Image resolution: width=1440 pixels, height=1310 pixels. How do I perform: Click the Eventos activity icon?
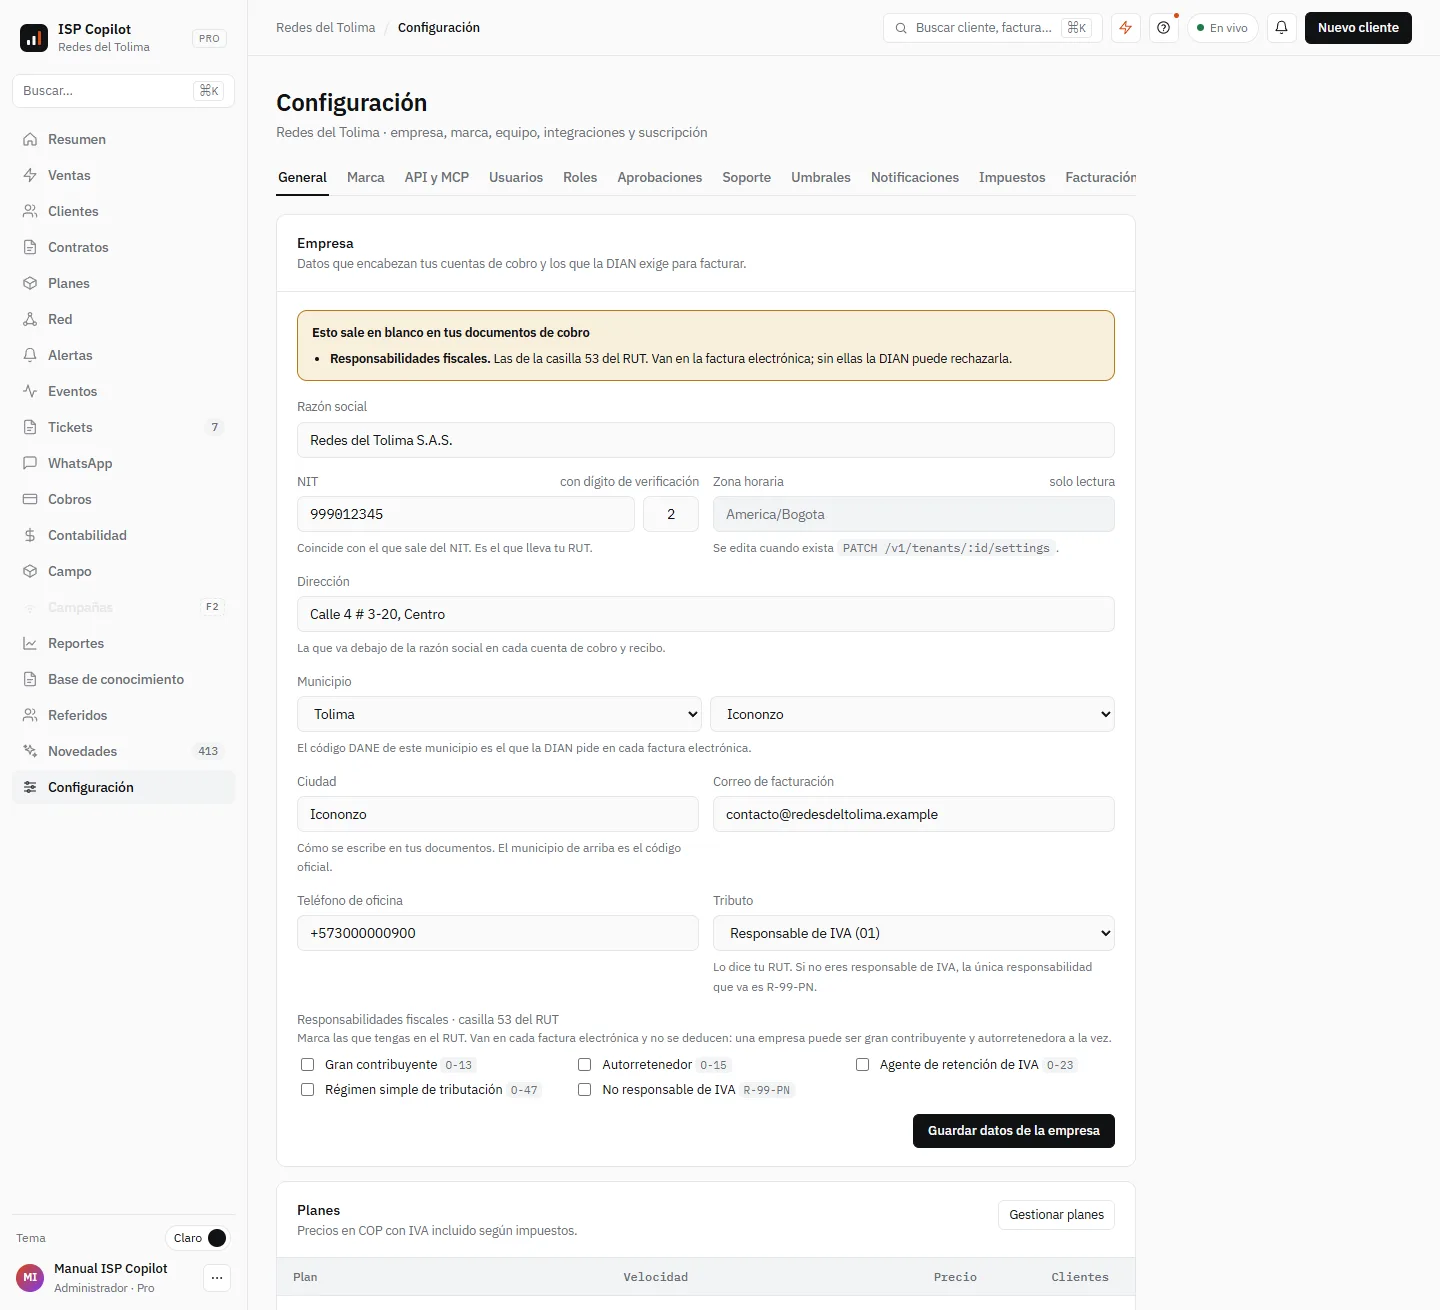tap(30, 391)
